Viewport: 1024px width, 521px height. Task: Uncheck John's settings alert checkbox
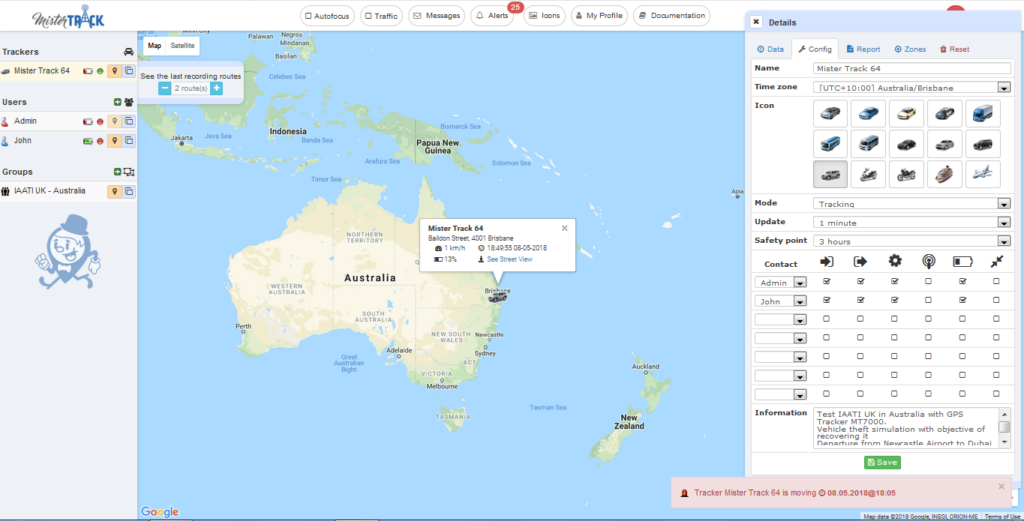[894, 300]
